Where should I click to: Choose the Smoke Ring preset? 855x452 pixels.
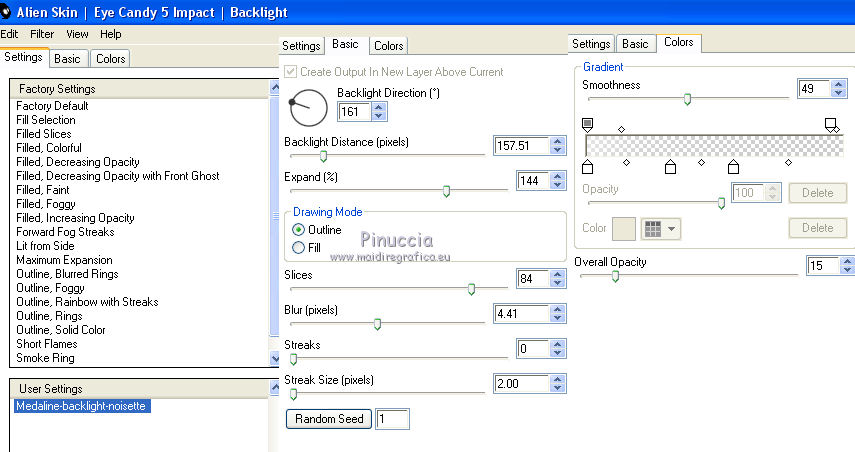coord(45,358)
